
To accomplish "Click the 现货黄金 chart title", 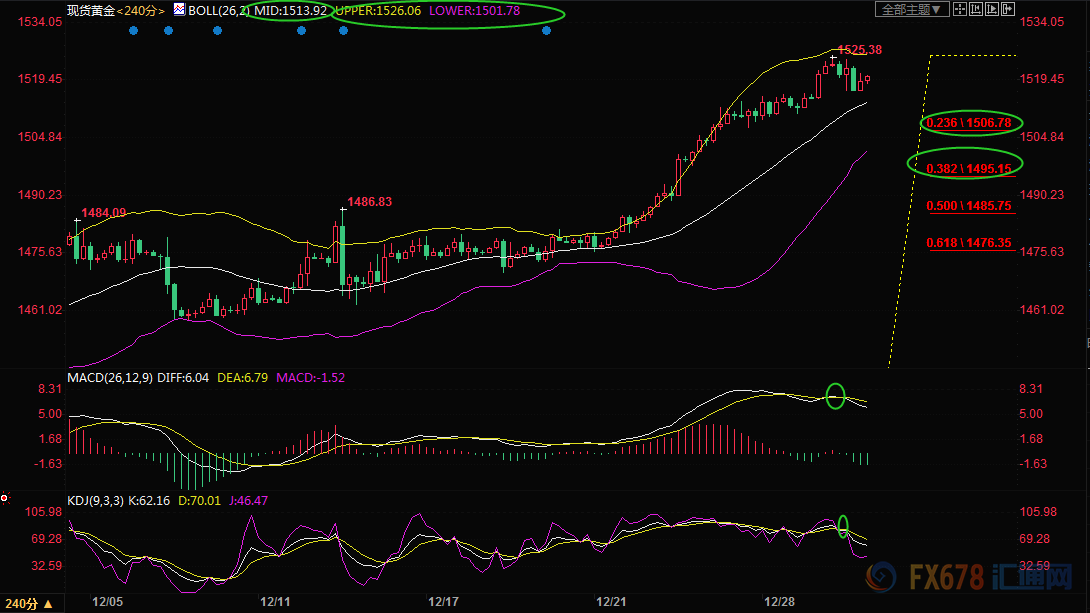I will [x=89, y=10].
